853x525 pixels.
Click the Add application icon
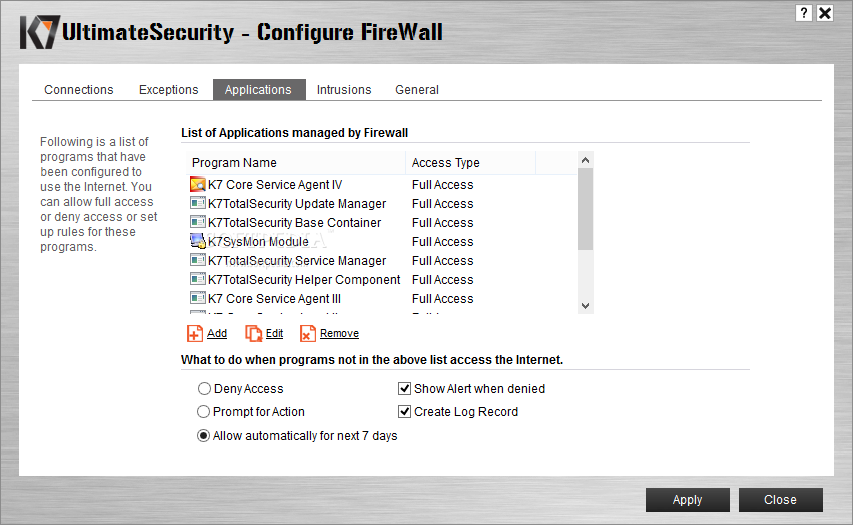(195, 333)
